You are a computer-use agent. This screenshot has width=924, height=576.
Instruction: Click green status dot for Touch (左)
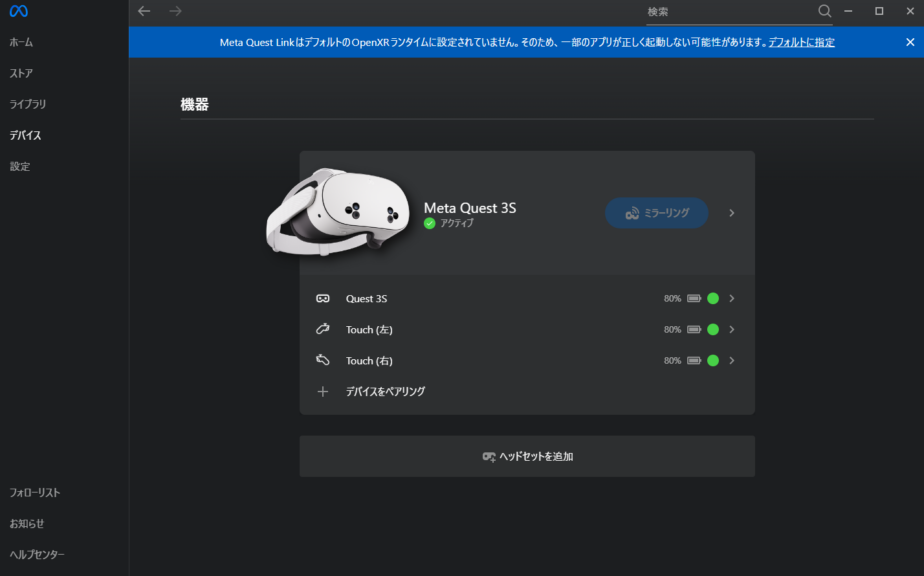(713, 330)
